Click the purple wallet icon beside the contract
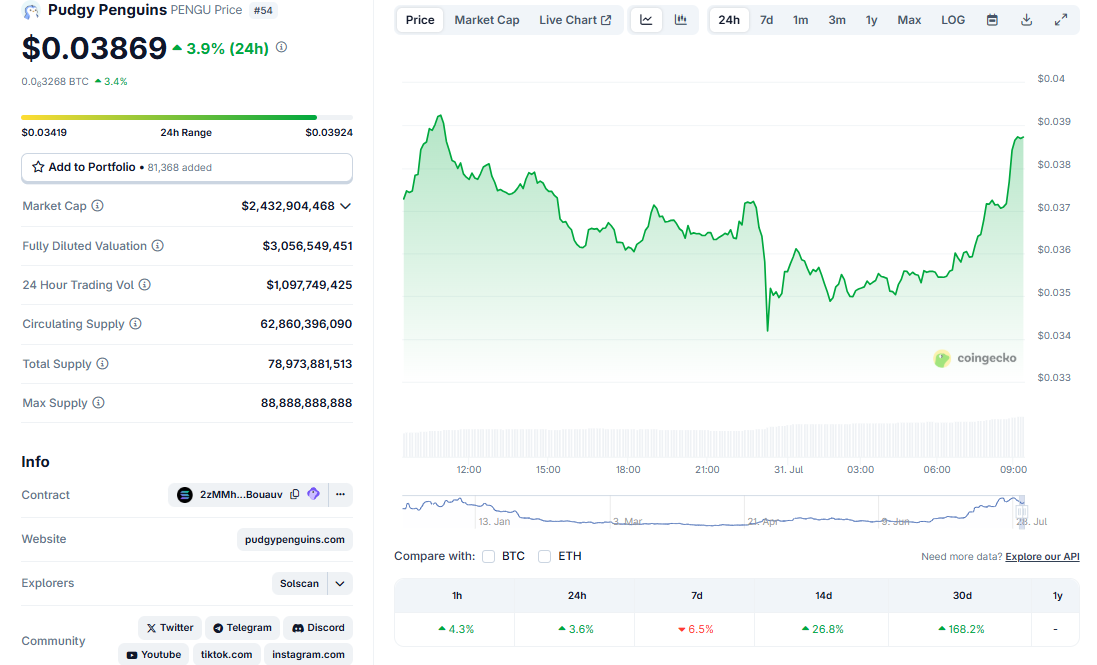This screenshot has width=1097, height=665. (313, 494)
